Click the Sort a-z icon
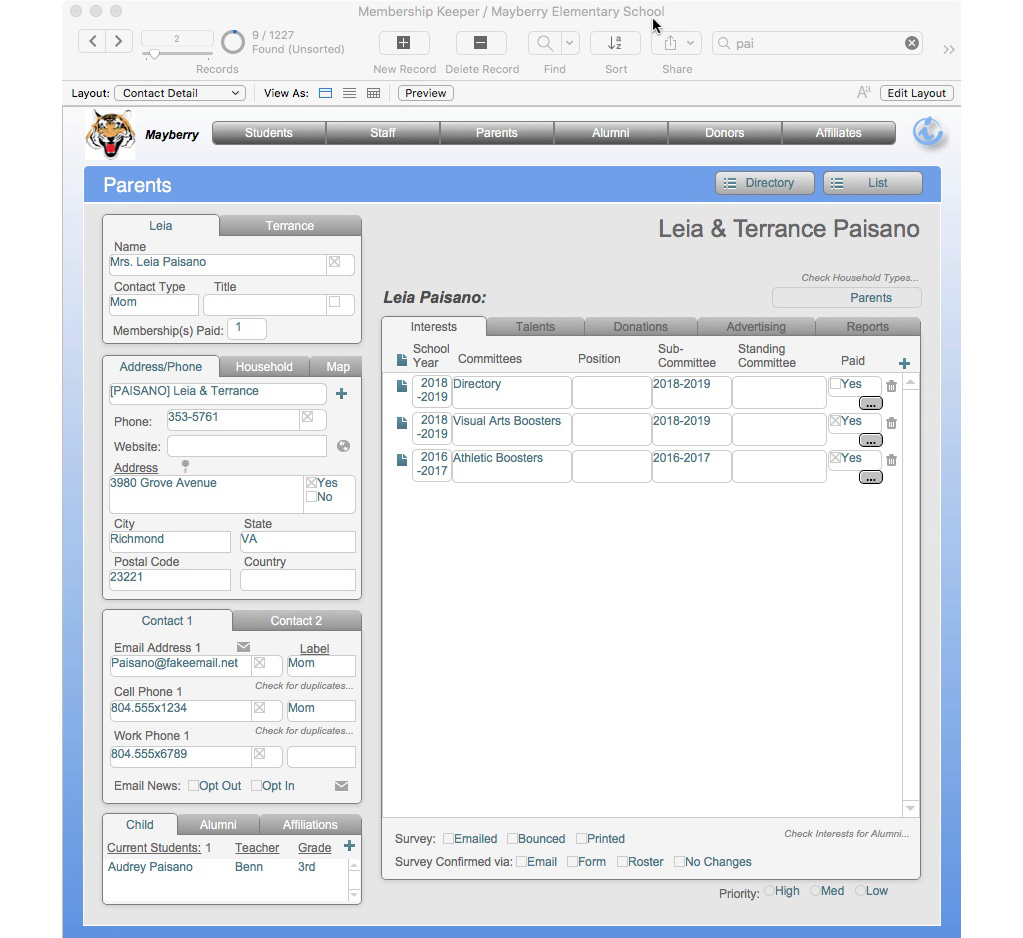 pyautogui.click(x=615, y=43)
